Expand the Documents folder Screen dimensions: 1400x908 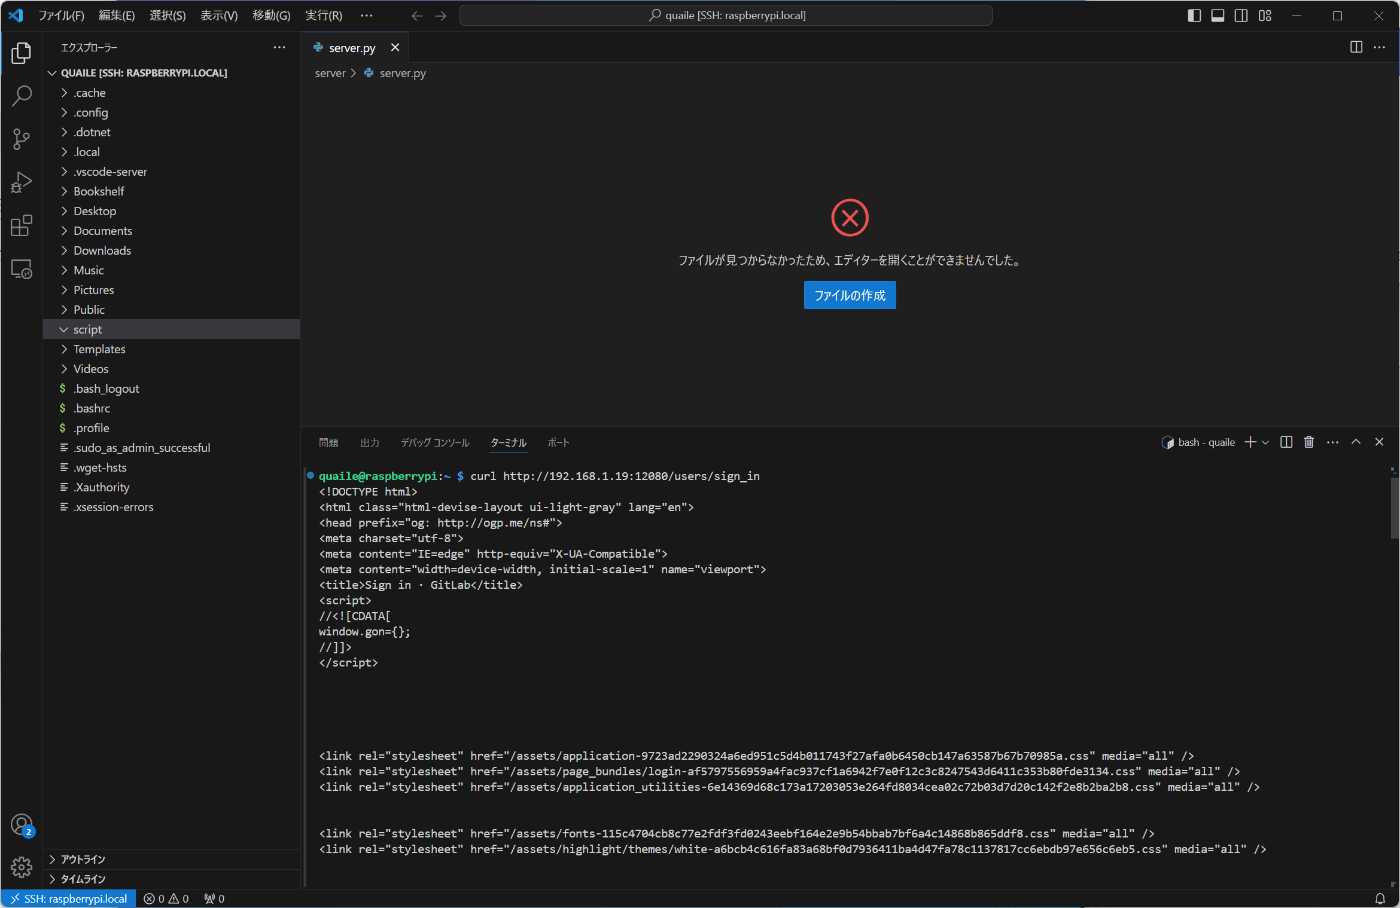[172, 231]
